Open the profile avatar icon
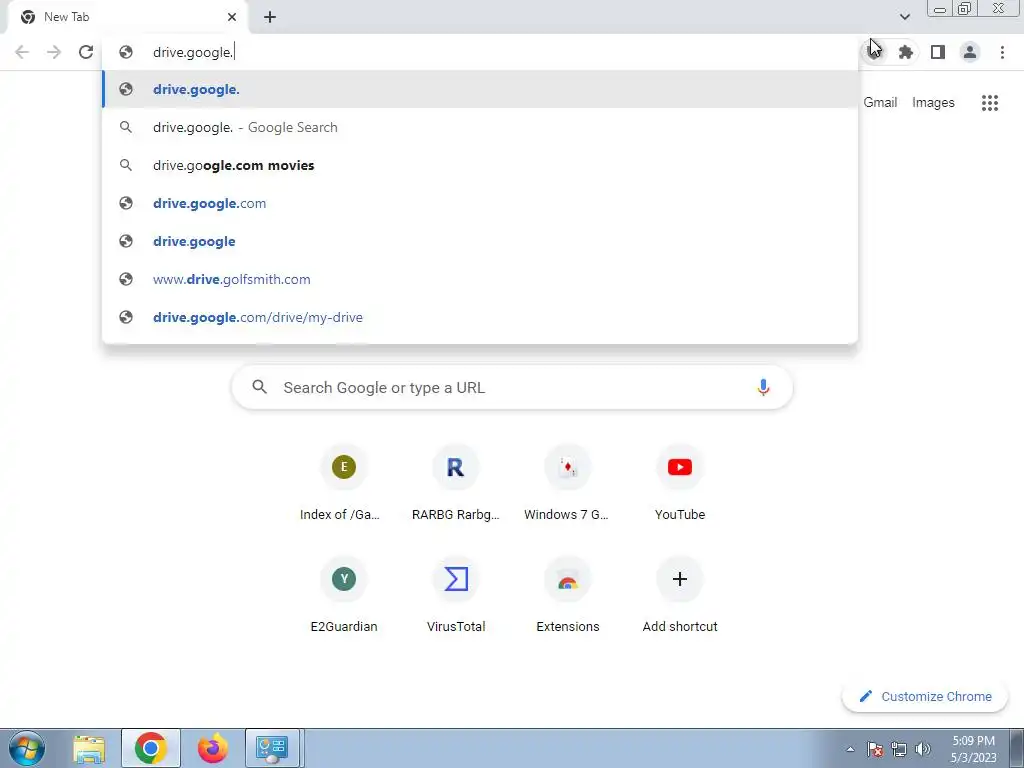 pyautogui.click(x=970, y=52)
